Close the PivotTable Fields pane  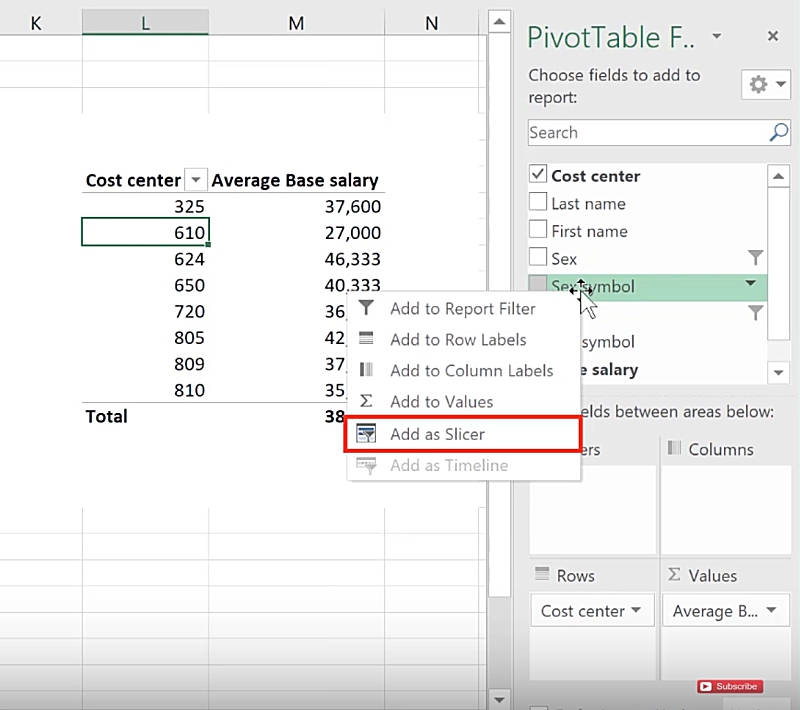pos(772,36)
